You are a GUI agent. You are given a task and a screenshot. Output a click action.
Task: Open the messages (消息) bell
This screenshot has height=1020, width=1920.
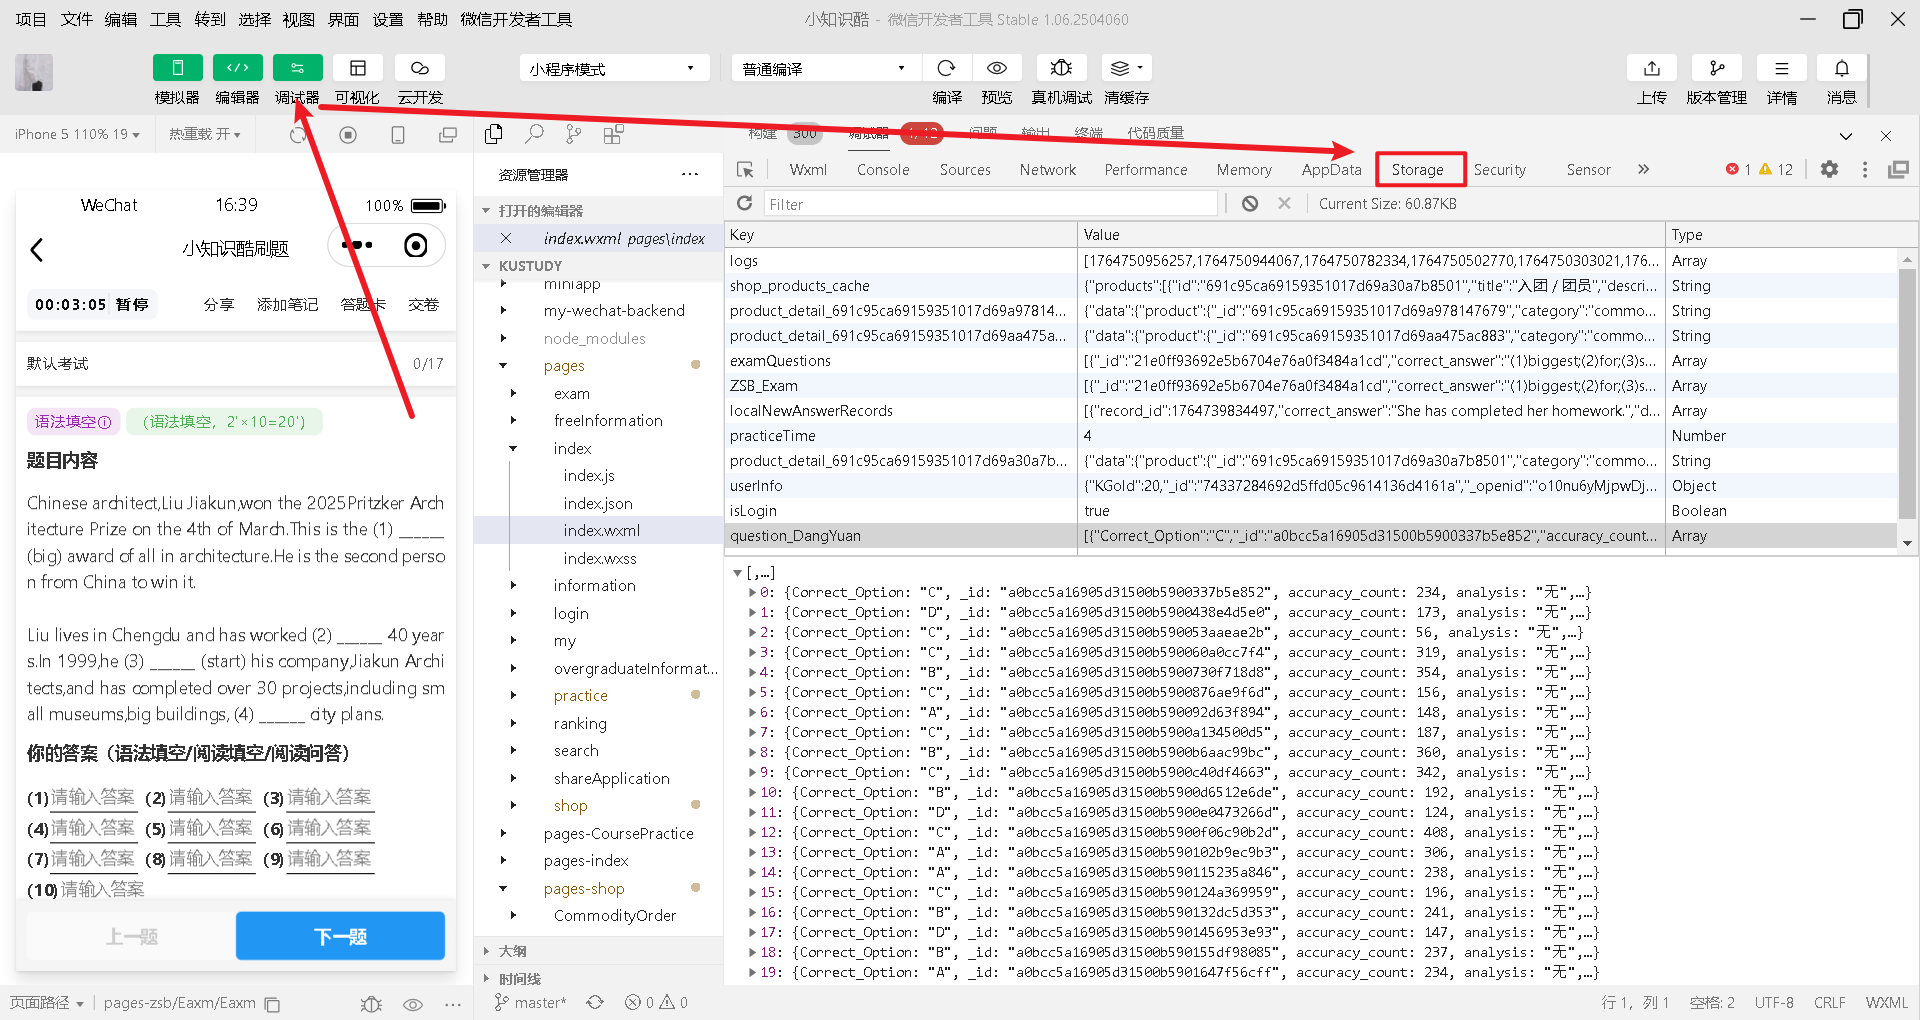1842,68
